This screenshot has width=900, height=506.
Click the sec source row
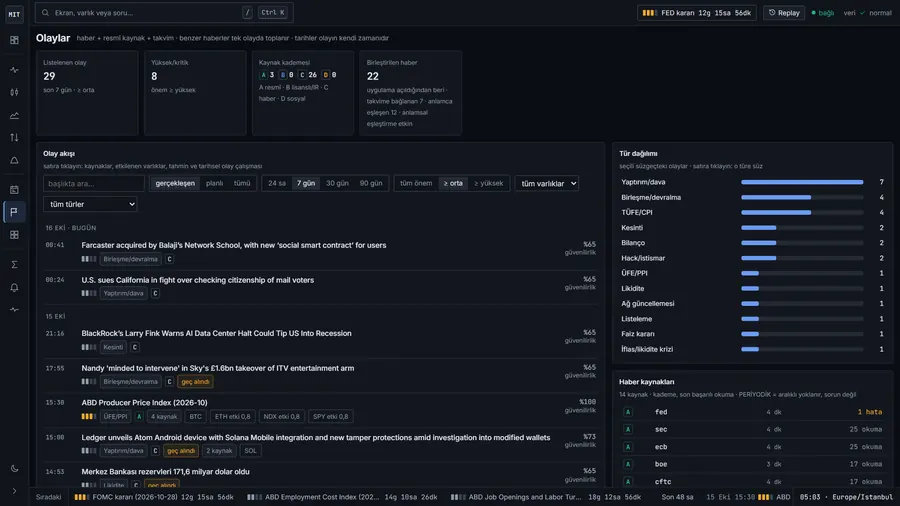click(752, 429)
